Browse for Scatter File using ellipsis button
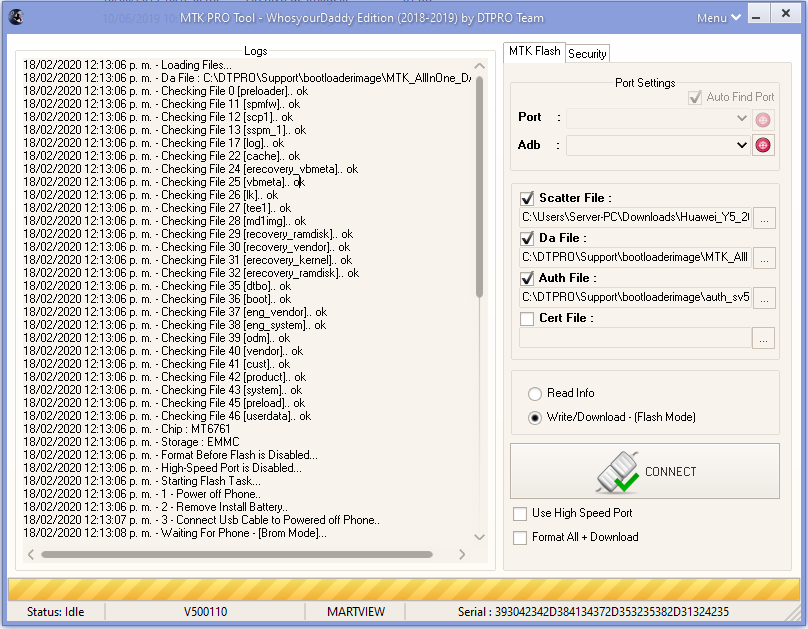This screenshot has height=629, width=808. pos(764,217)
